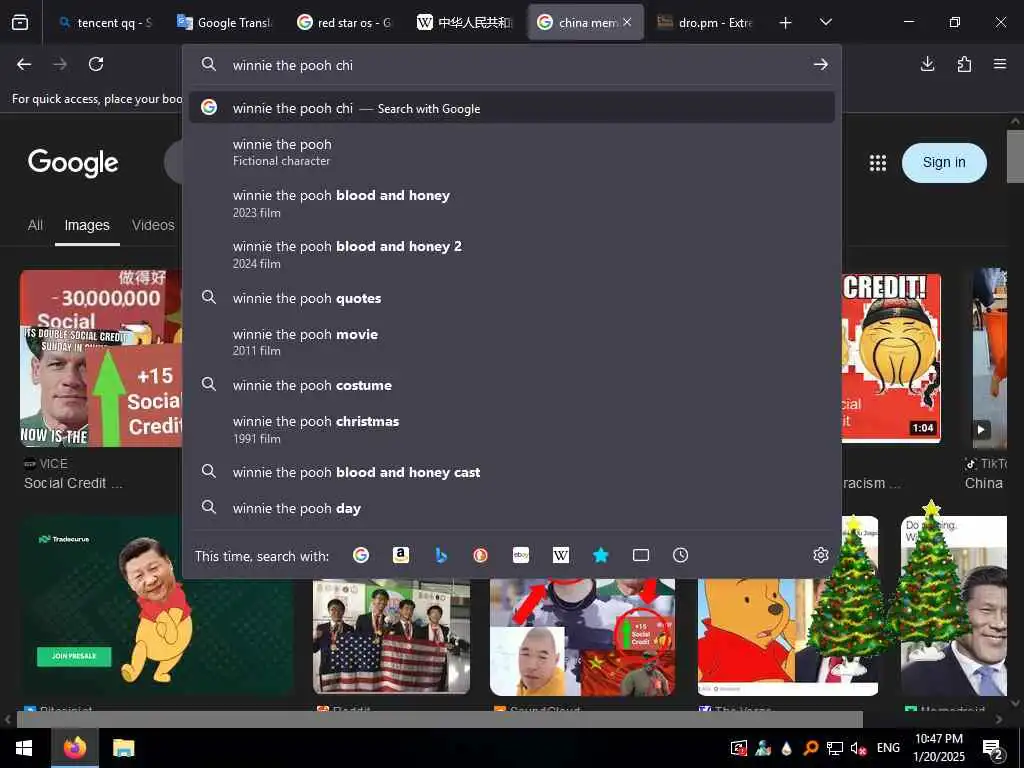1024x768 pixels.
Task: Click the vertical page scrollbar
Action: click(x=1015, y=157)
